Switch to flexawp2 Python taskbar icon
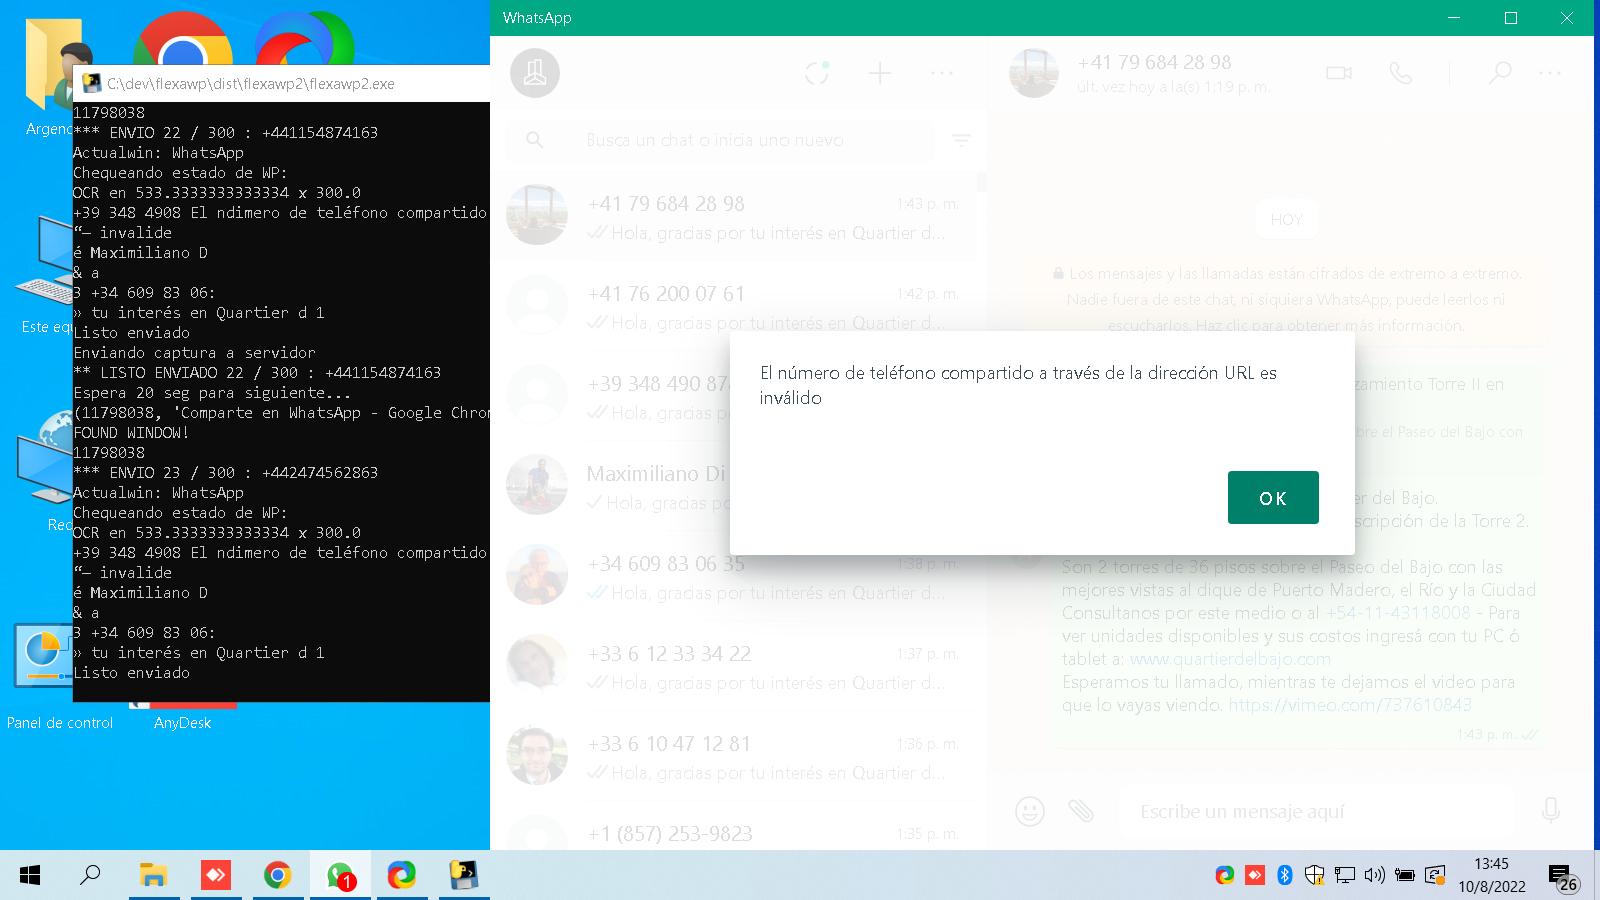 point(463,876)
